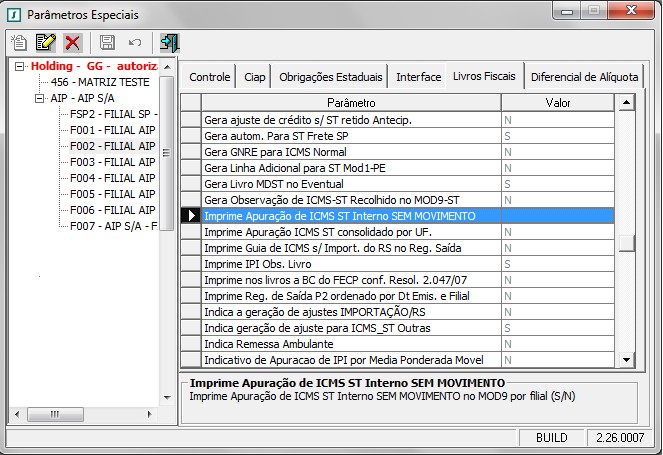
Task: Switch to the Controle tab
Action: pos(209,77)
